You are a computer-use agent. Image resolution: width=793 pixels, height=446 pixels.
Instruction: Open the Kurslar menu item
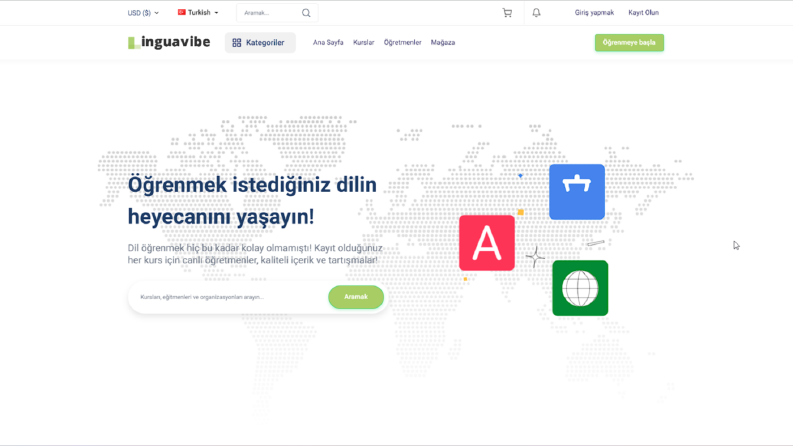(x=363, y=42)
